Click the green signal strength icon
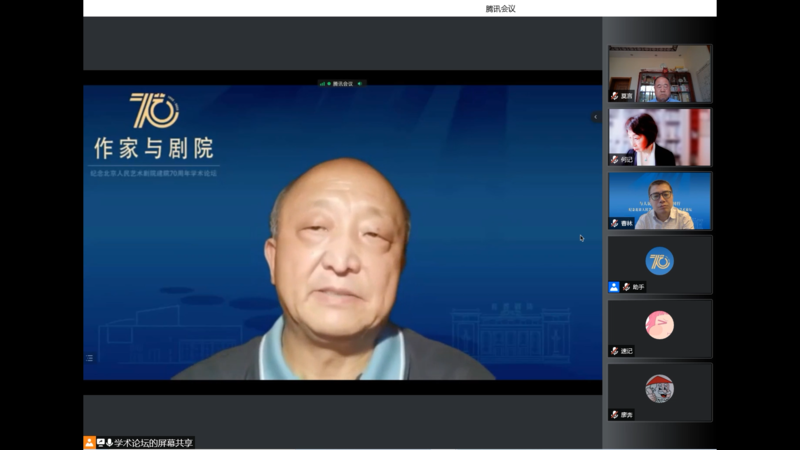Viewport: 800px width, 450px height. click(323, 83)
